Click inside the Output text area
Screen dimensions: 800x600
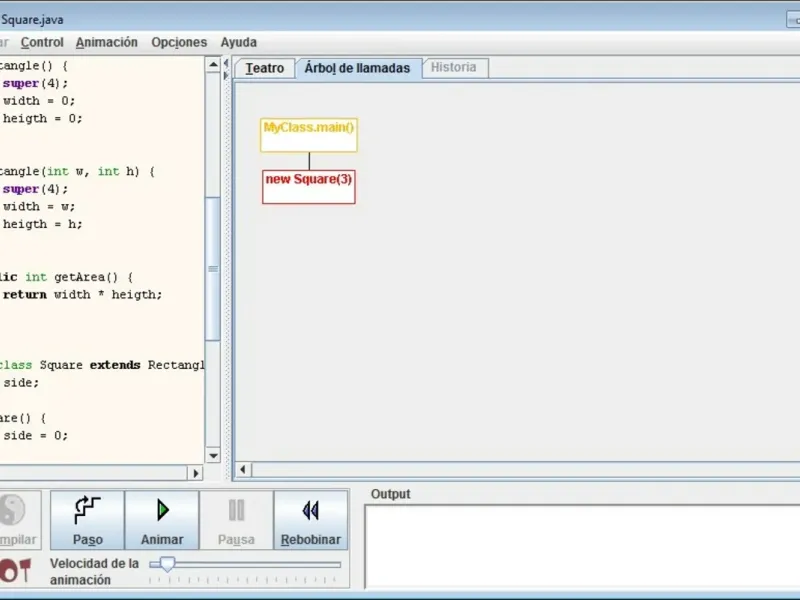[x=583, y=546]
